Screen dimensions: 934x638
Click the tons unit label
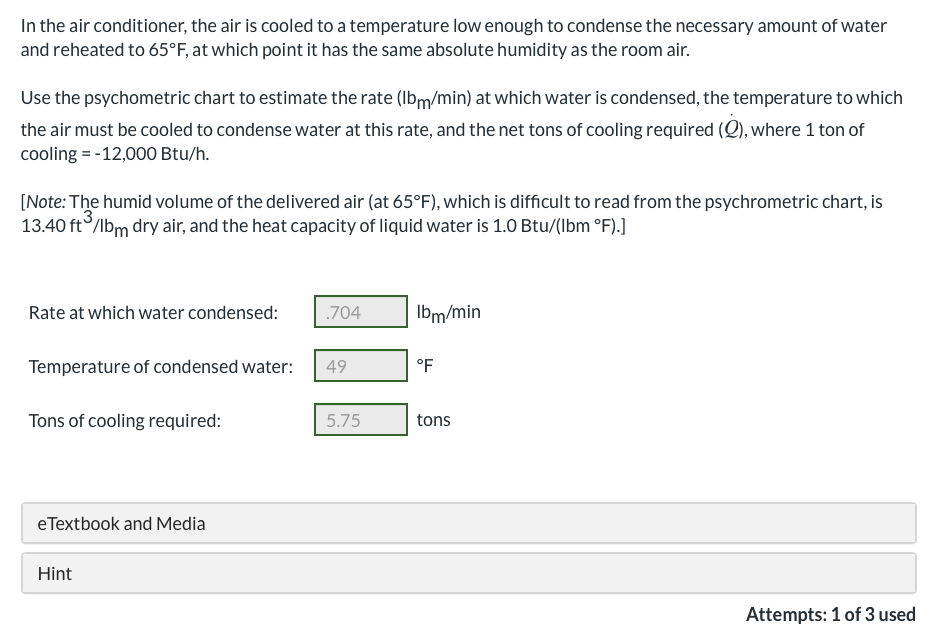coord(433,420)
